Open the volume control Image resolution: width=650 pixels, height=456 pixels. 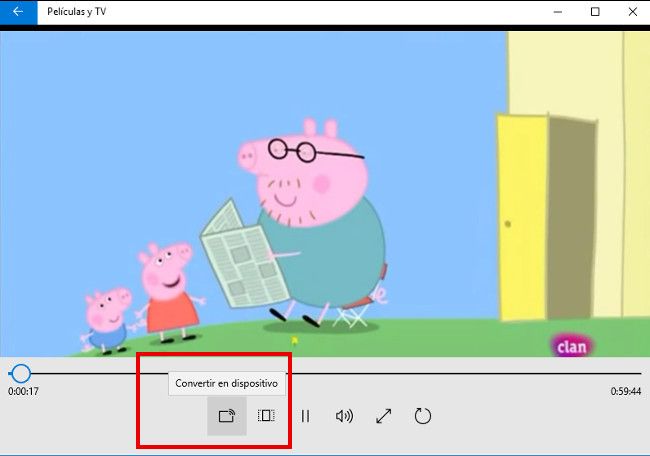pos(344,416)
